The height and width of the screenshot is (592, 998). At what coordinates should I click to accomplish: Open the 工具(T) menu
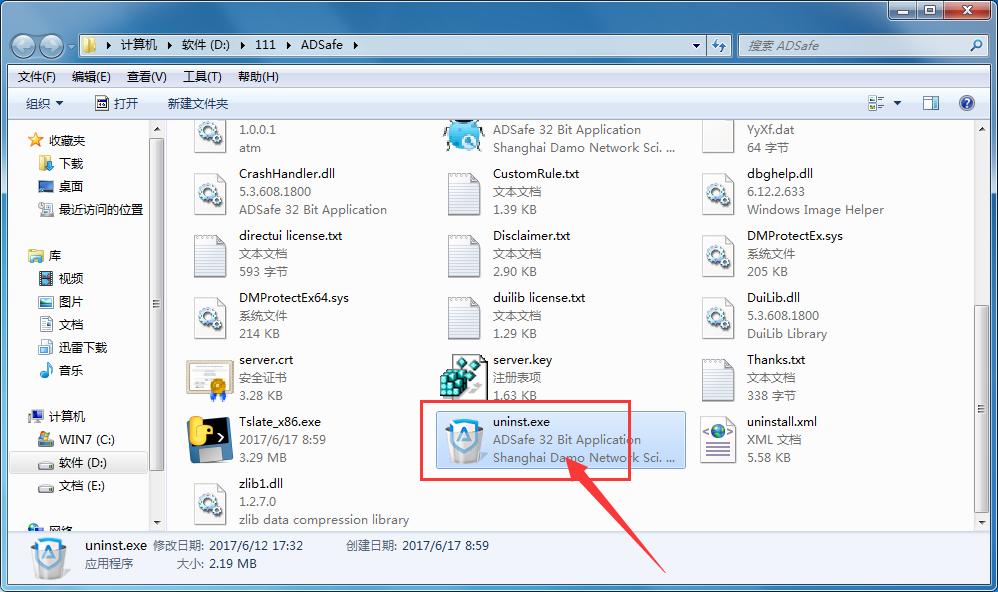pyautogui.click(x=201, y=77)
